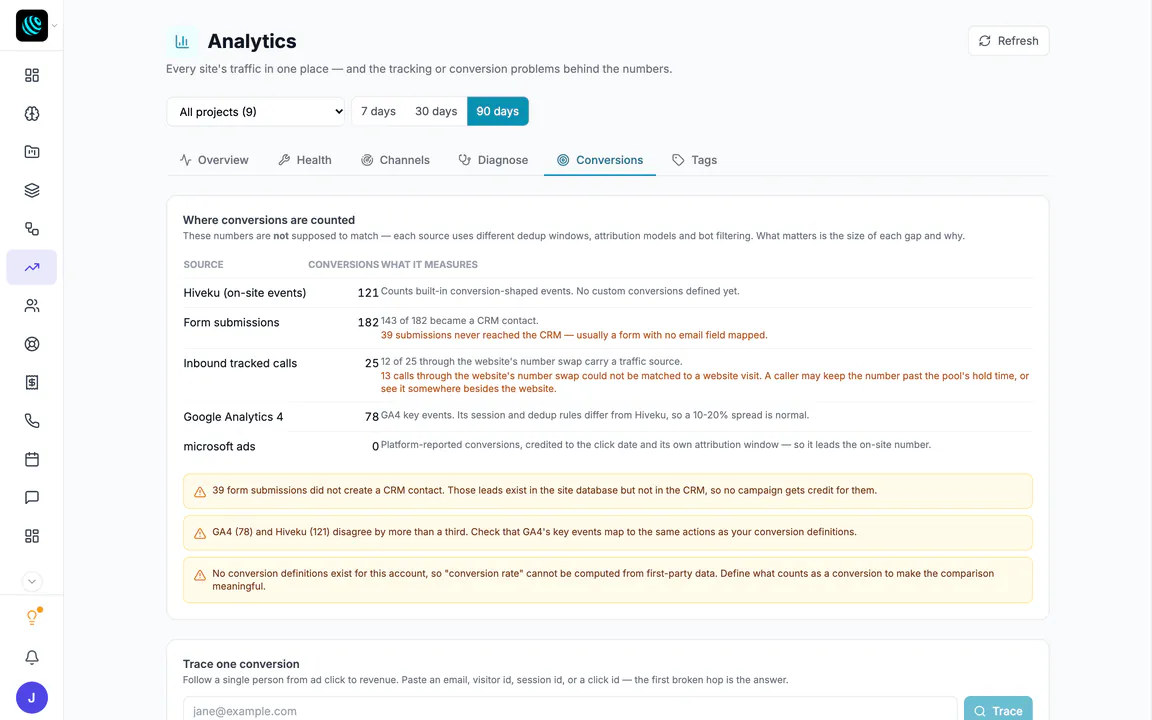The width and height of the screenshot is (1152, 720).
Task: Click the microsoft ads row label
Action: point(219,447)
